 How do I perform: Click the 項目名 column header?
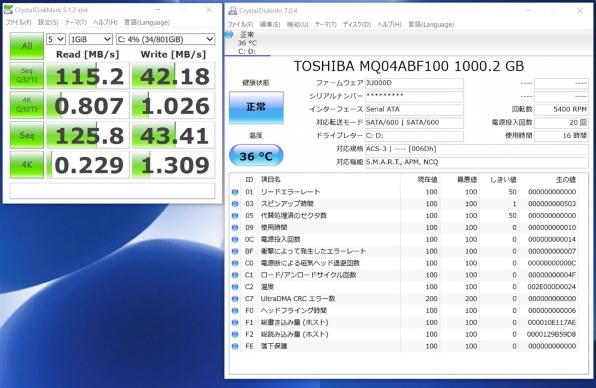tap(271, 180)
